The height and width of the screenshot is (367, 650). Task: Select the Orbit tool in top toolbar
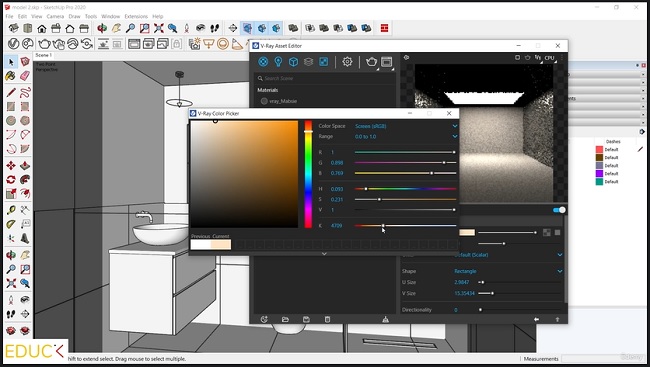click(102, 28)
